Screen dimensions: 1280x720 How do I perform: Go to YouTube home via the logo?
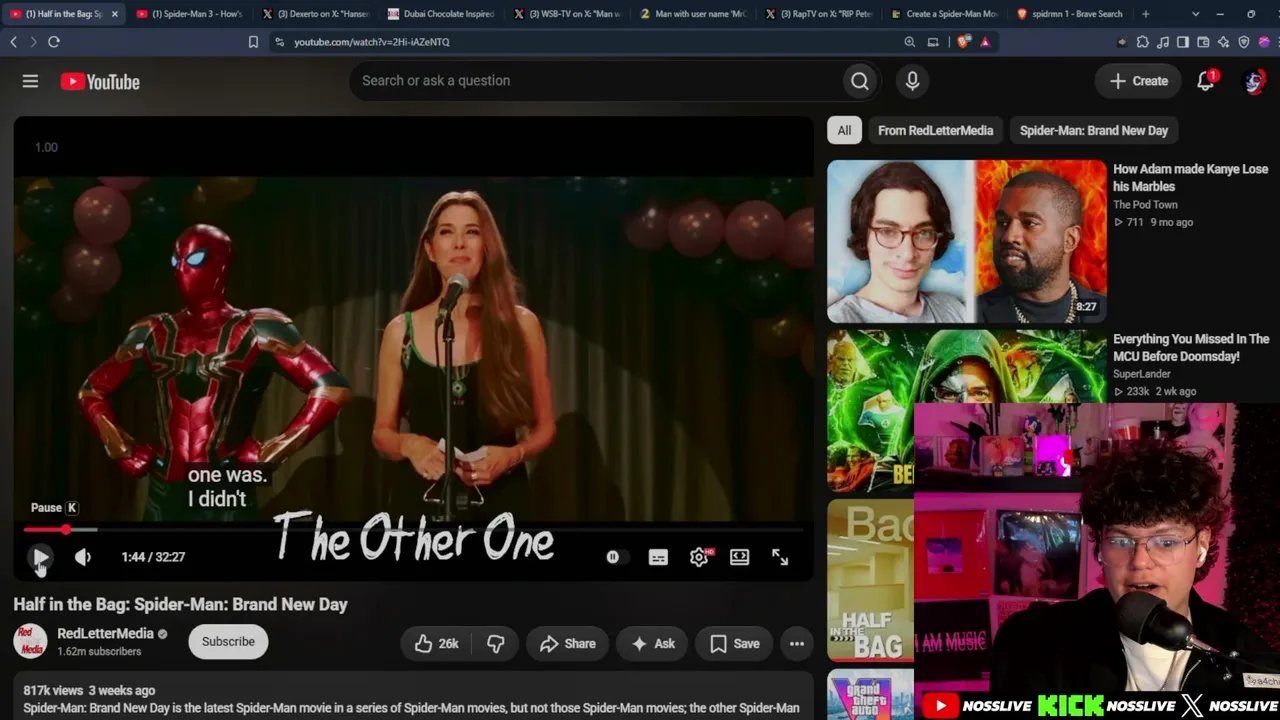click(x=100, y=82)
